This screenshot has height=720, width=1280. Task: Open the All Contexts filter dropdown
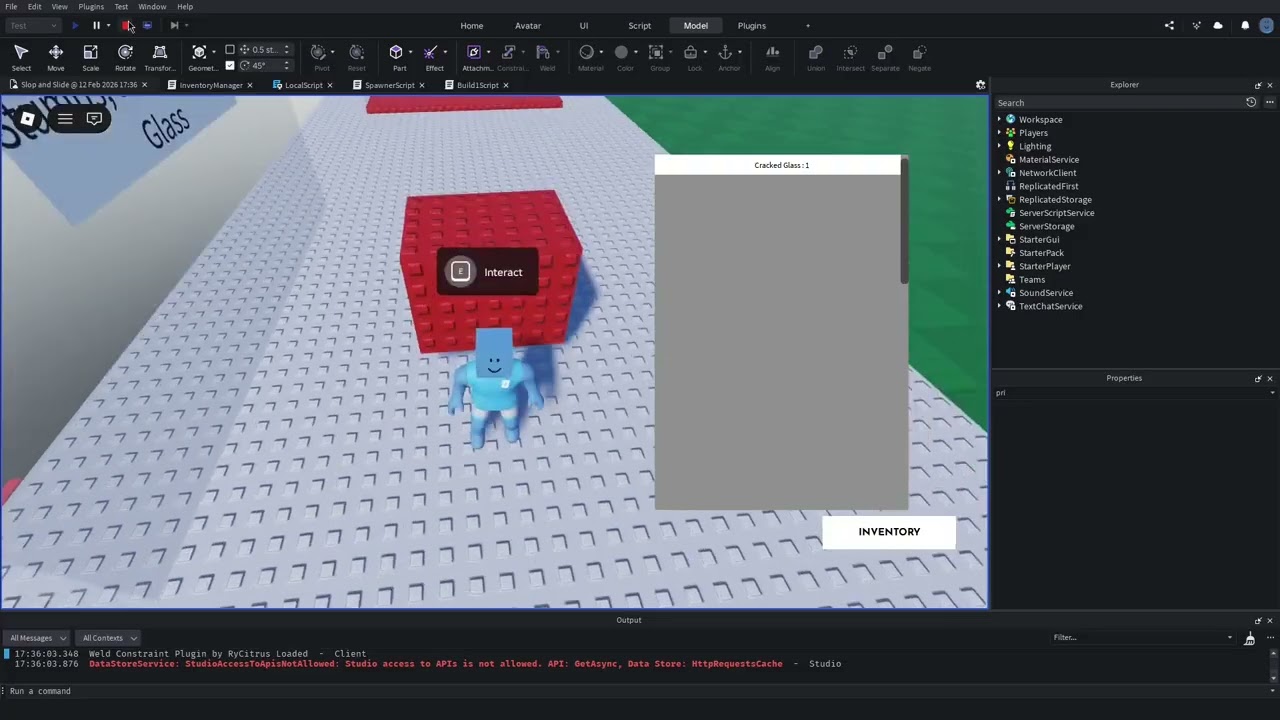(109, 638)
